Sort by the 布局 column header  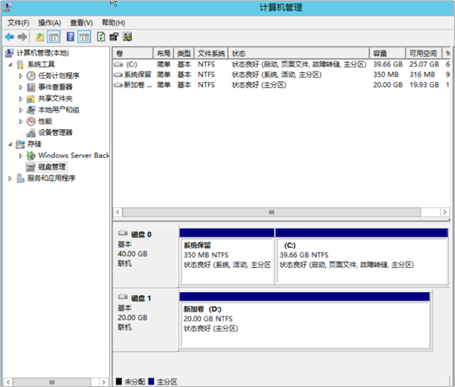point(163,53)
